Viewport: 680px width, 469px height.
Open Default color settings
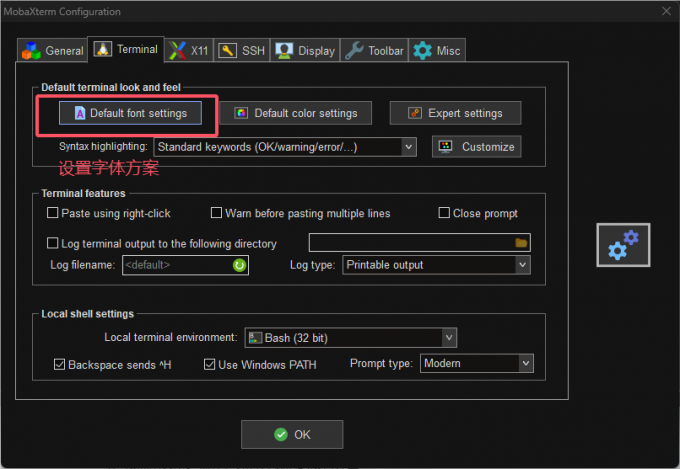[296, 113]
